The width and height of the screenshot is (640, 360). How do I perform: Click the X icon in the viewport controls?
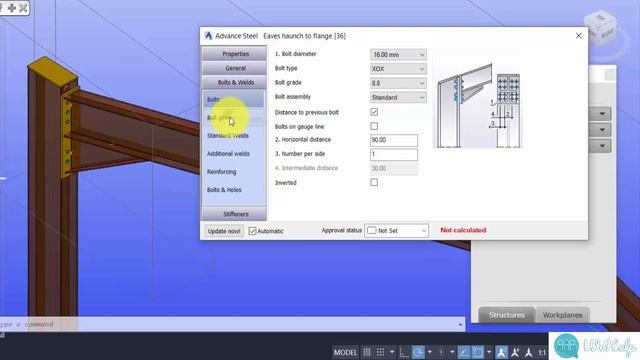pyautogui.click(x=23, y=8)
